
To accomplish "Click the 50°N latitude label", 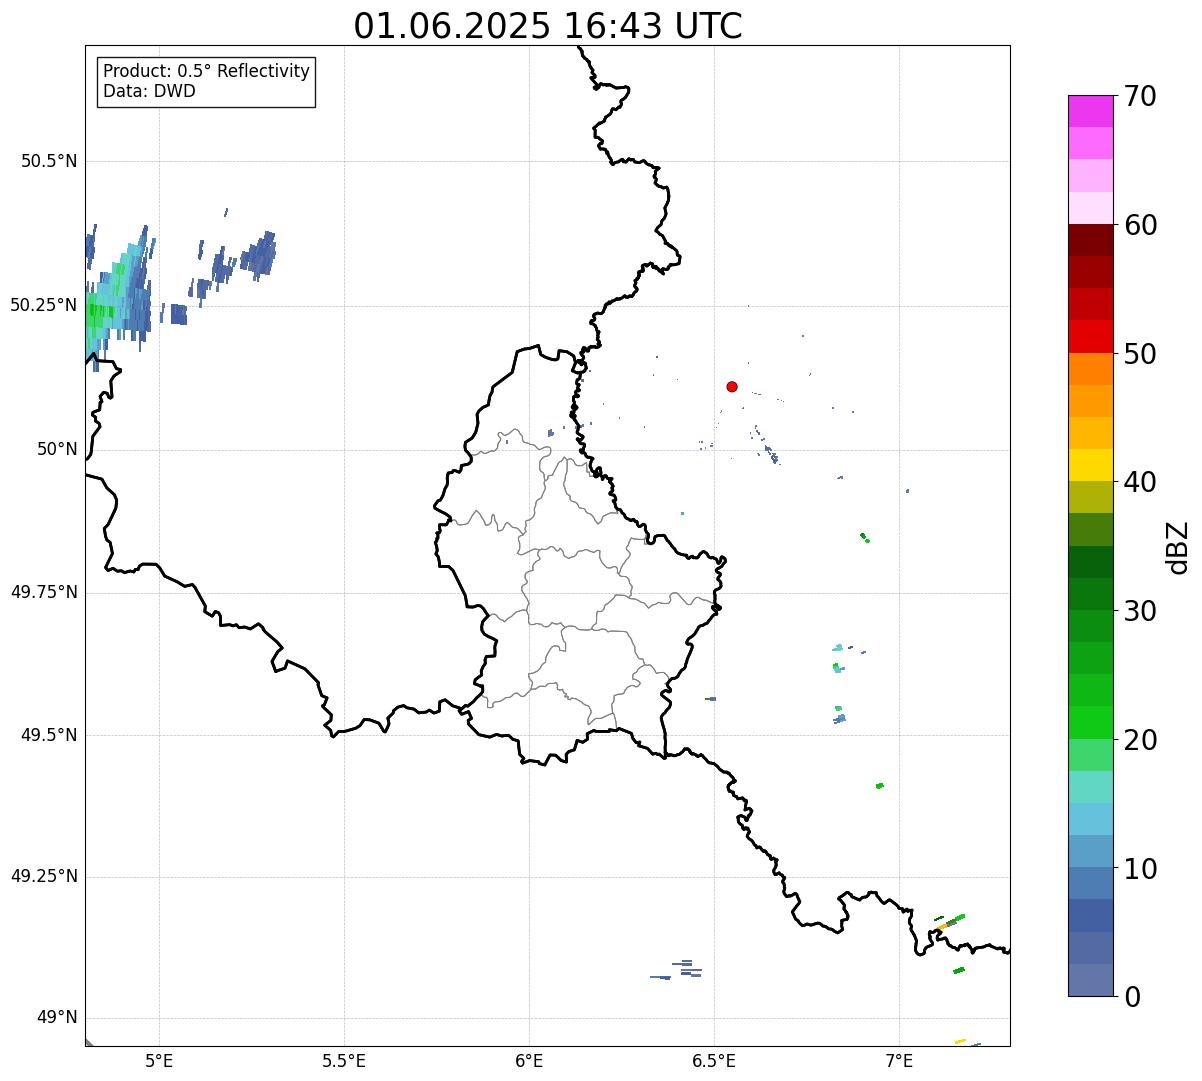I will 55,449.
